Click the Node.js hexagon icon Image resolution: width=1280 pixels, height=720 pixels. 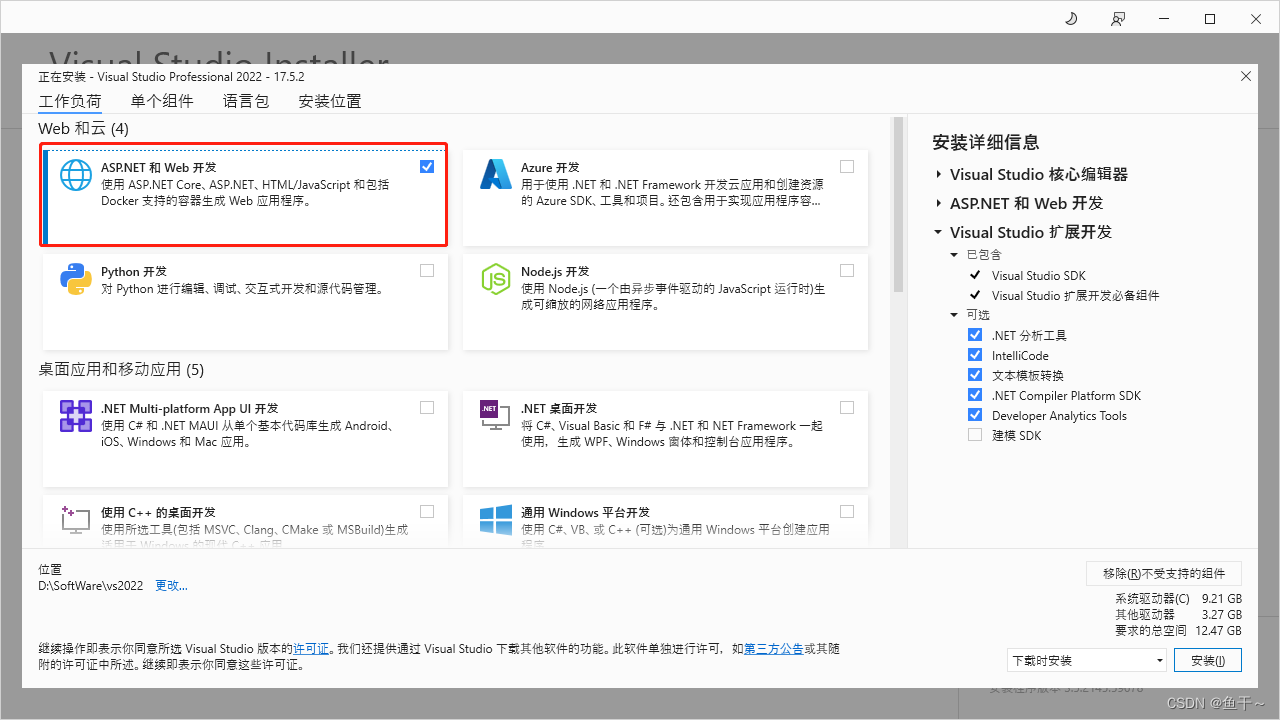(496, 279)
